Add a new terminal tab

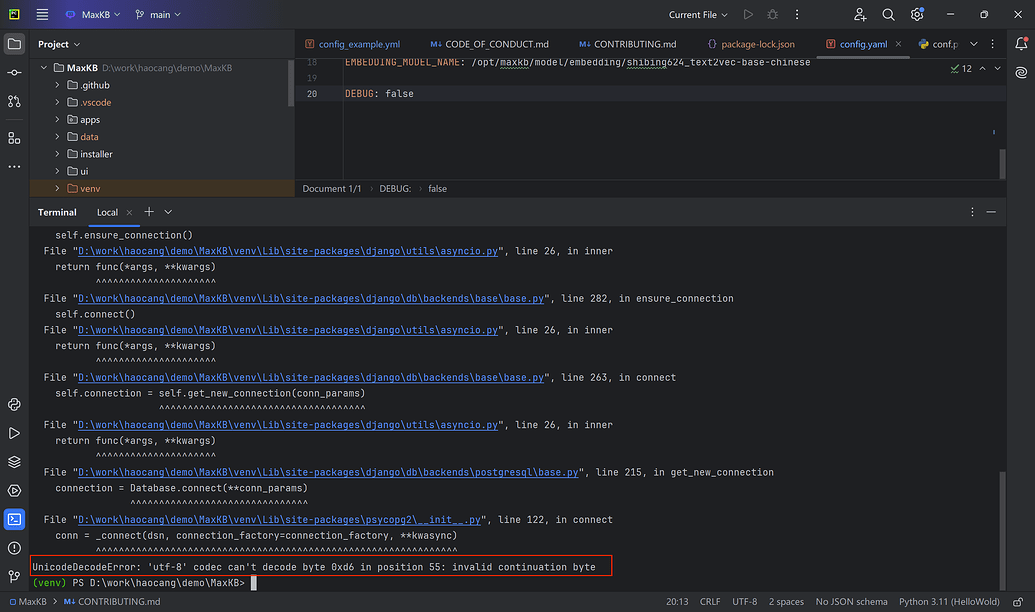tap(149, 212)
